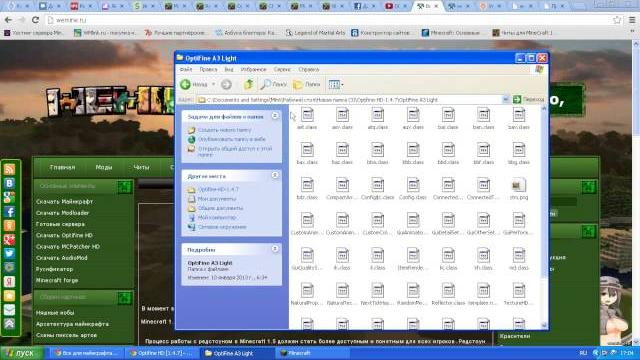Screen dimensions: 640x360
Task: Click the Twitter share icon in sidebar
Action: (x=9, y=253)
